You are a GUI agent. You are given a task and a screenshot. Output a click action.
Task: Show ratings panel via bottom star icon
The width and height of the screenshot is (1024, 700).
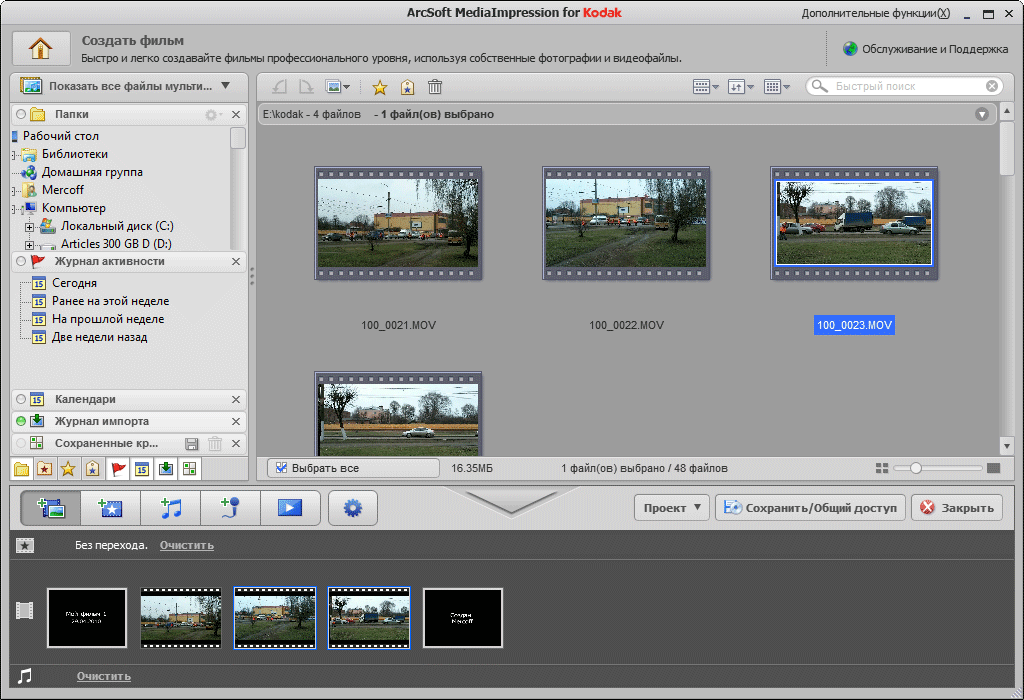(68, 469)
